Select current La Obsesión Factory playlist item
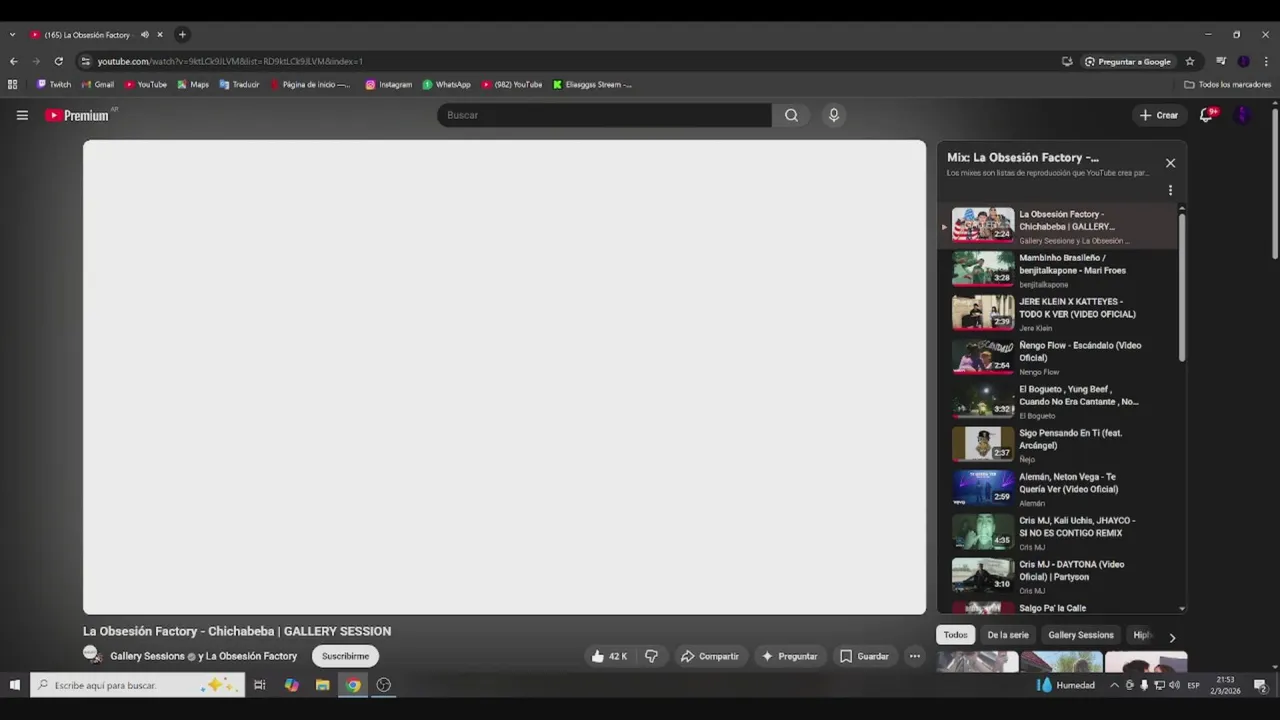 [1060, 226]
